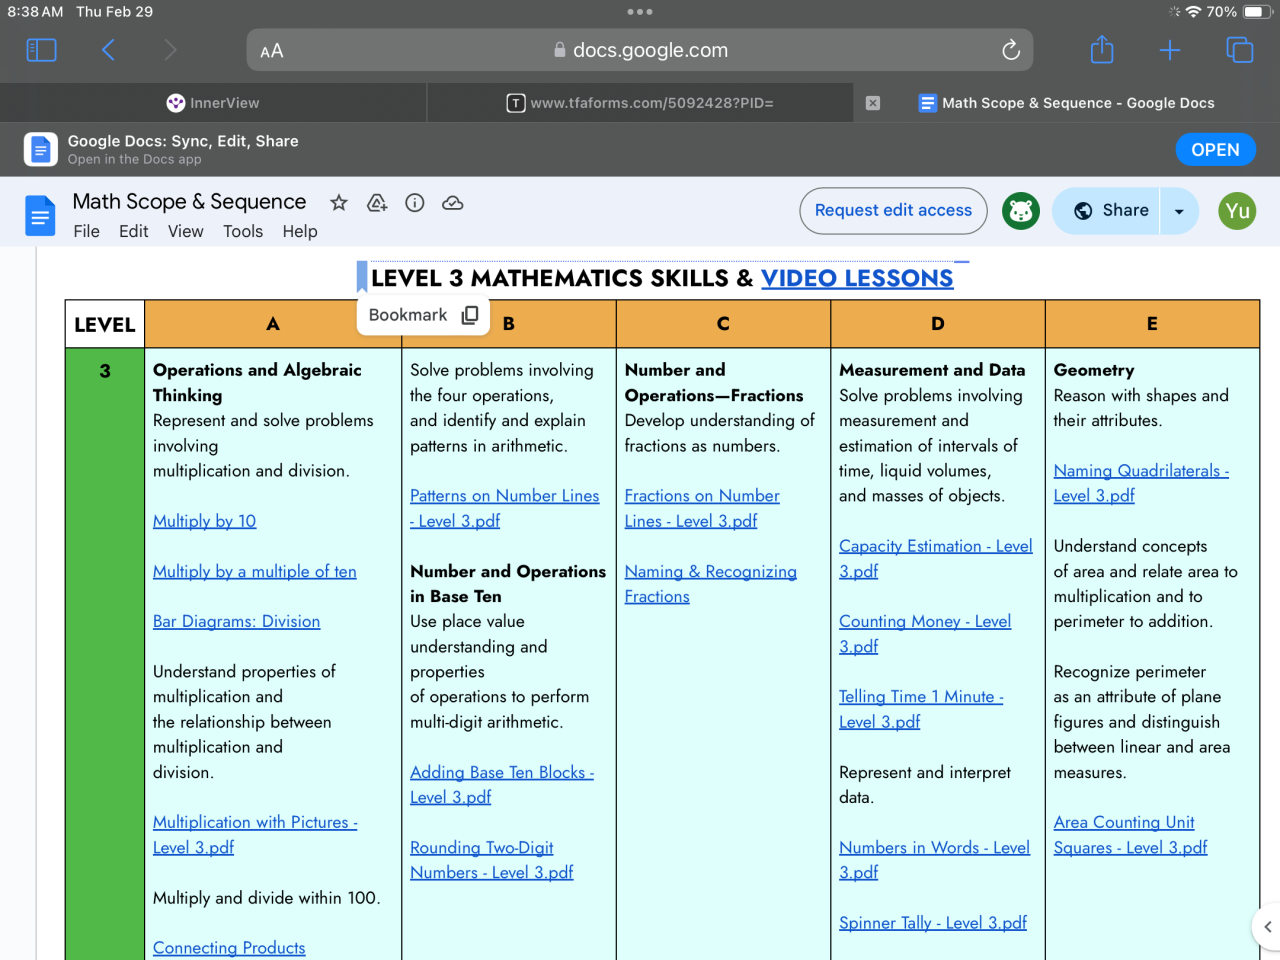
Task: Open a new Safari tab with plus
Action: coord(1170,50)
